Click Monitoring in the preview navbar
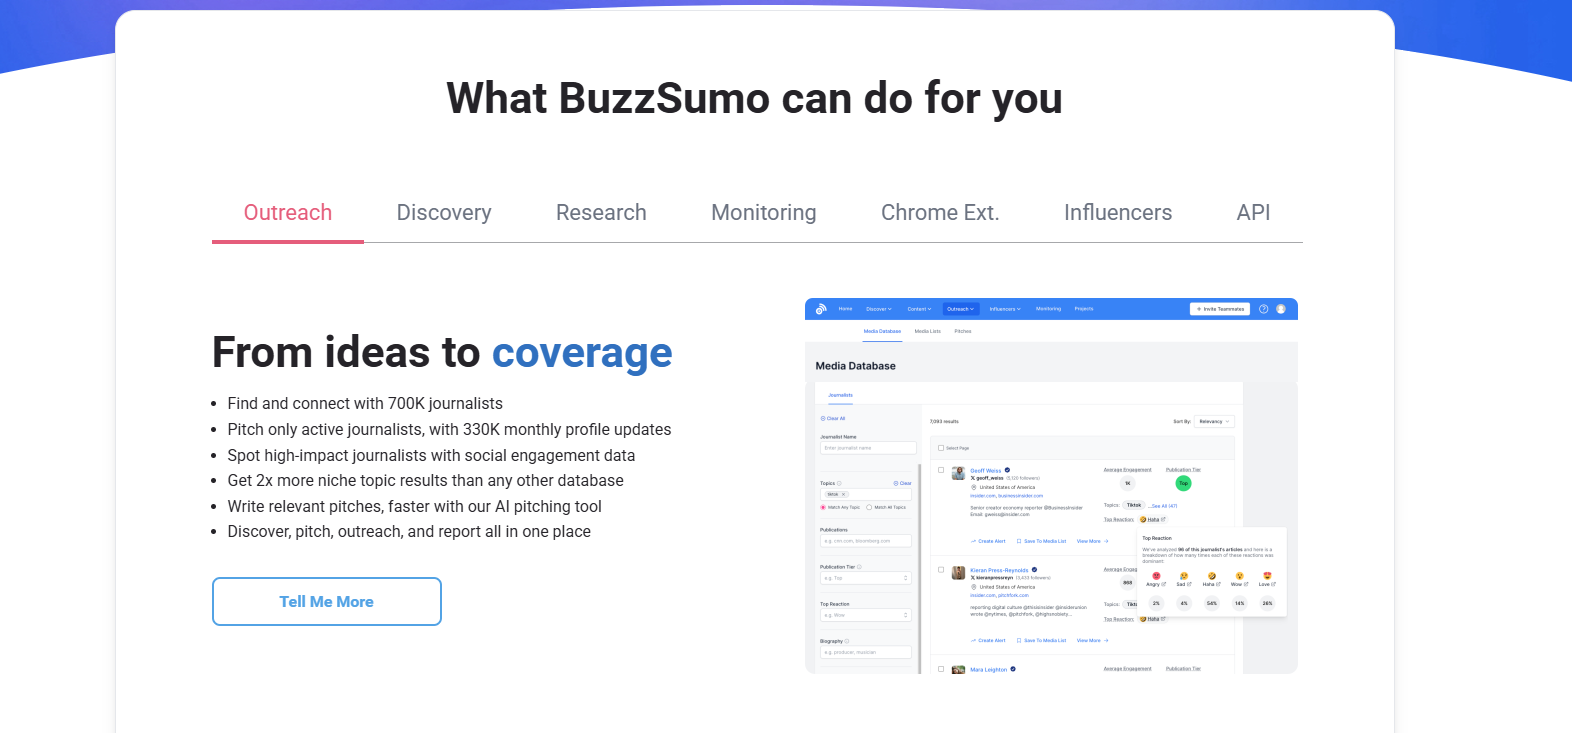This screenshot has height=733, width=1572. 1048,309
